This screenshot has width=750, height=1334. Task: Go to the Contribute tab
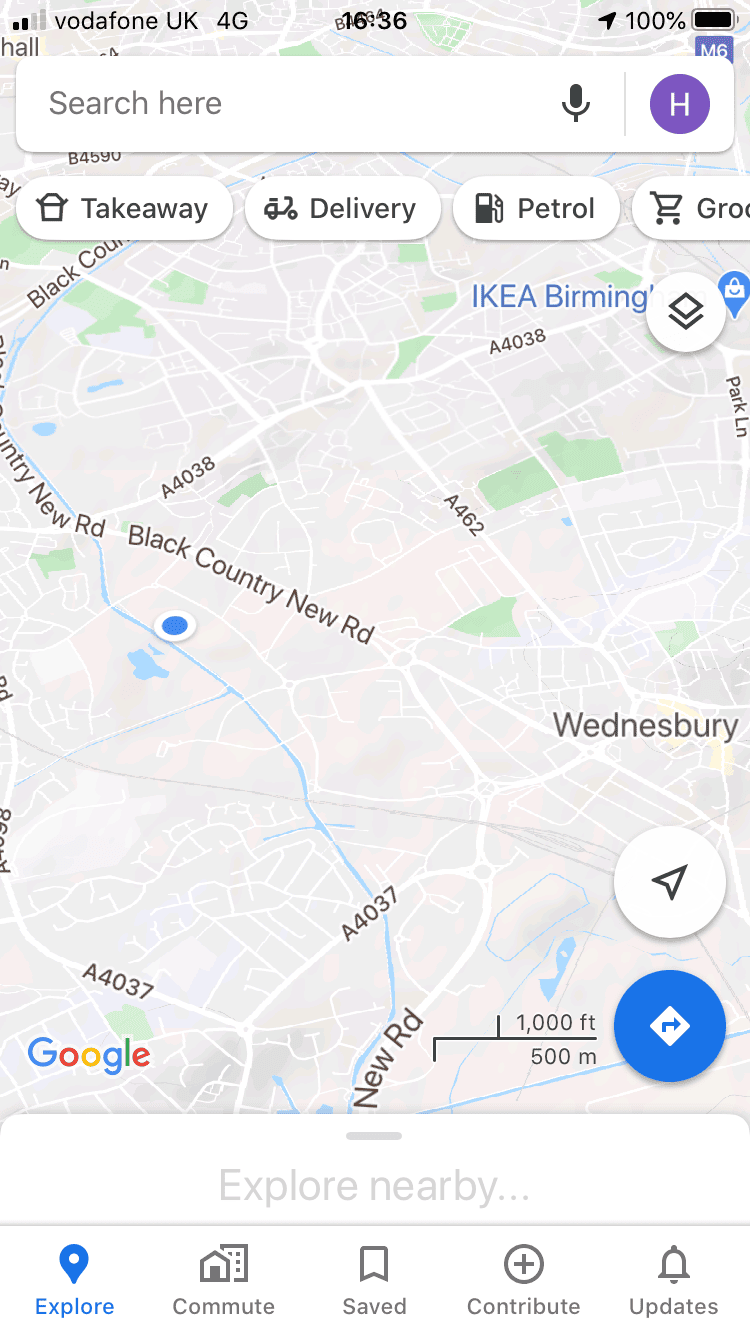pos(524,1280)
